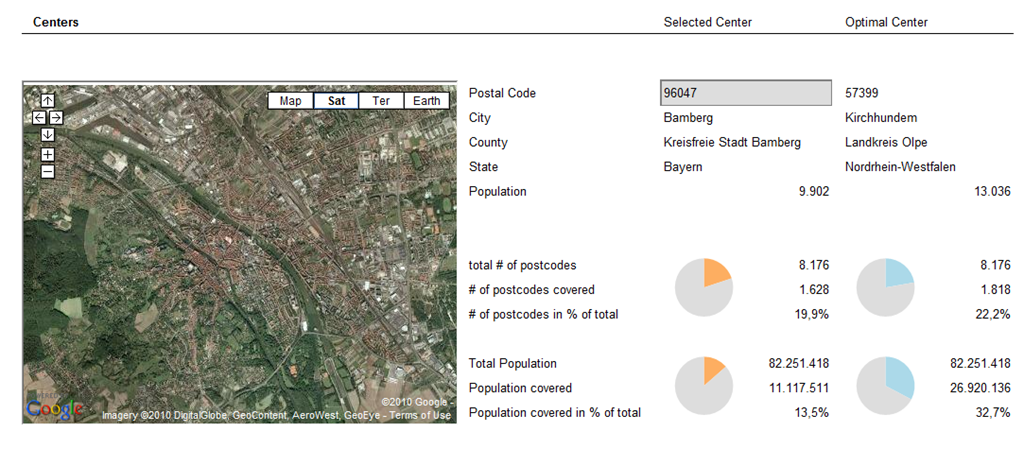The image size is (1024, 449).
Task: Click Kreisfreie Stadt Bamberg county value
Action: click(731, 143)
